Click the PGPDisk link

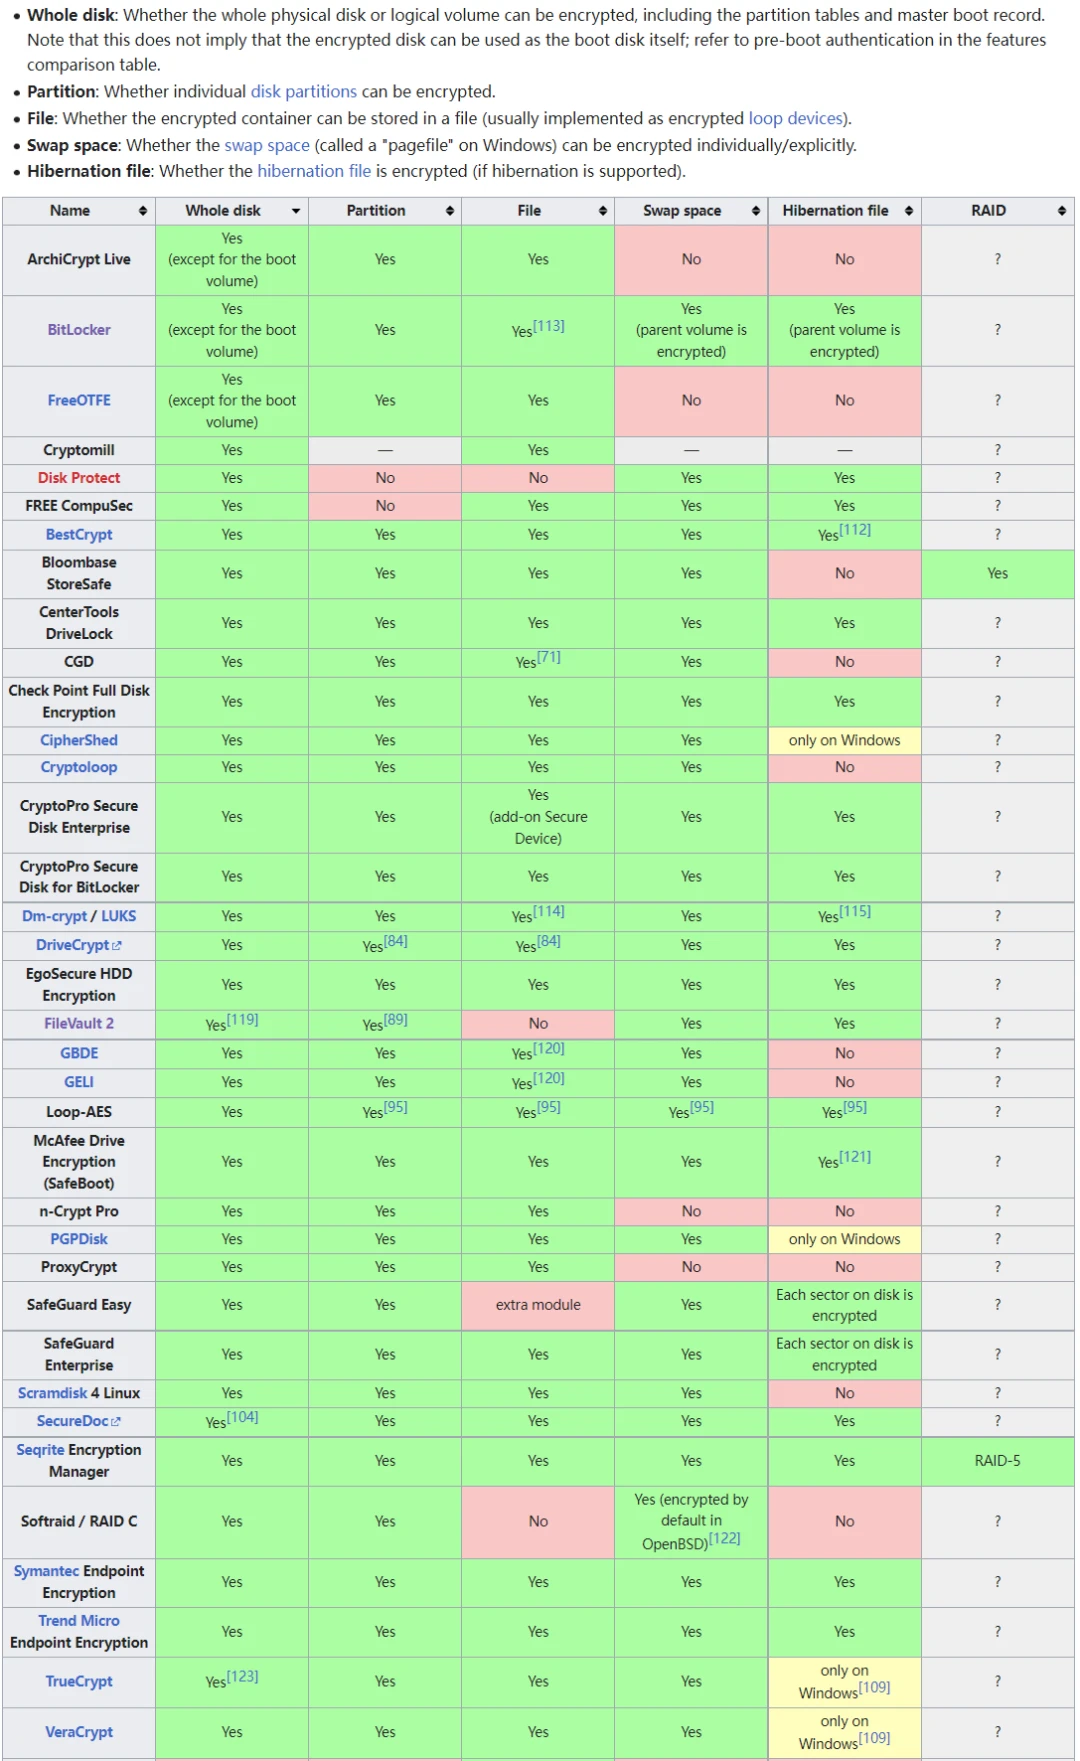coord(79,1239)
